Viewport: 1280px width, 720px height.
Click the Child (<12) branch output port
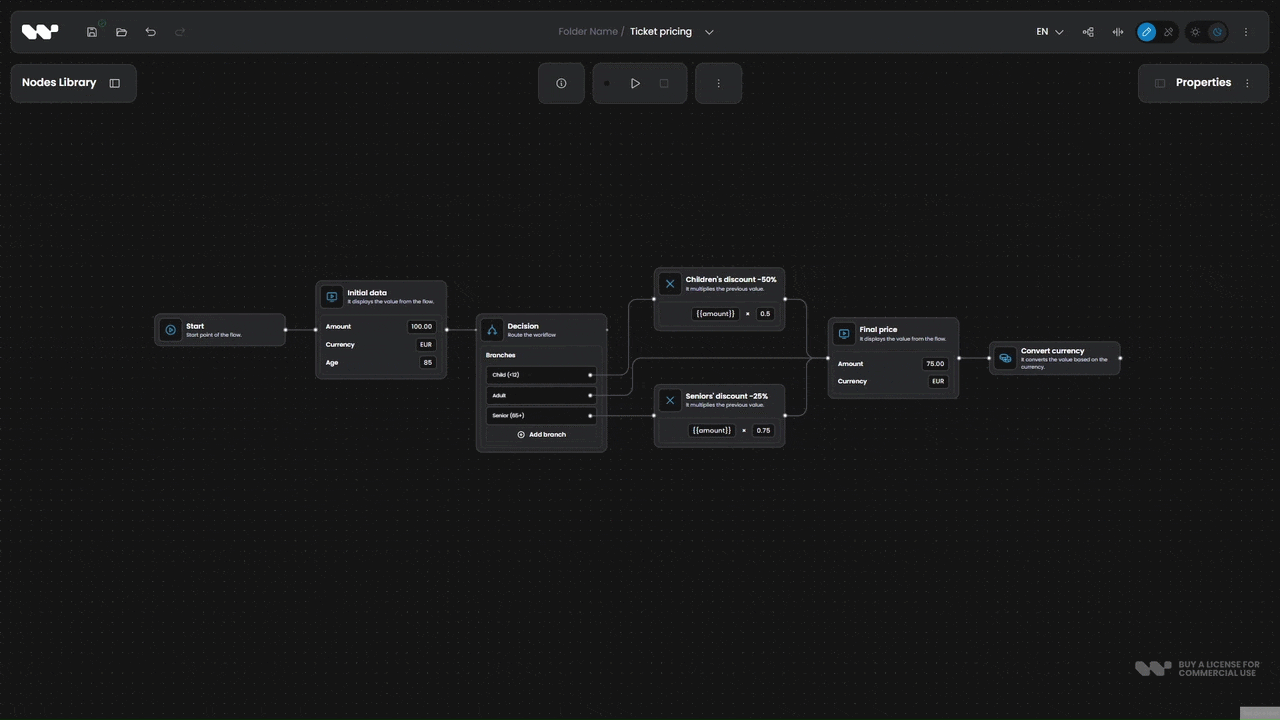(x=590, y=375)
